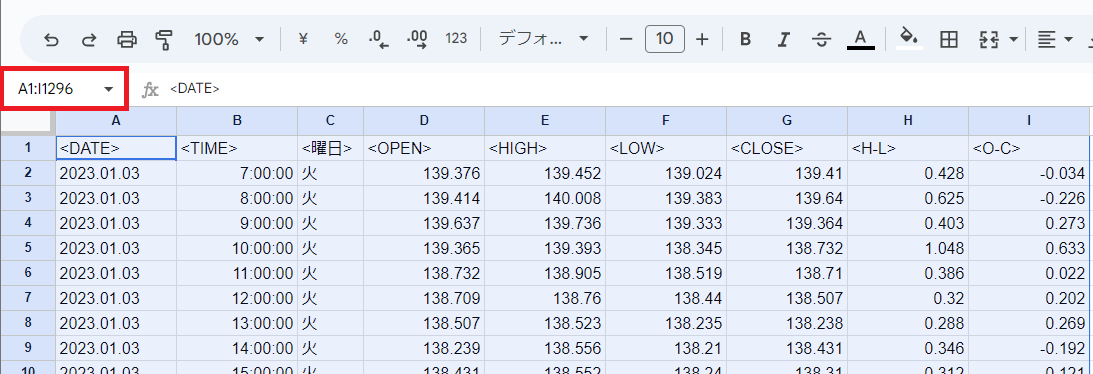This screenshot has width=1093, height=374.
Task: Click cell with value -0.226
Action: (x=1029, y=198)
